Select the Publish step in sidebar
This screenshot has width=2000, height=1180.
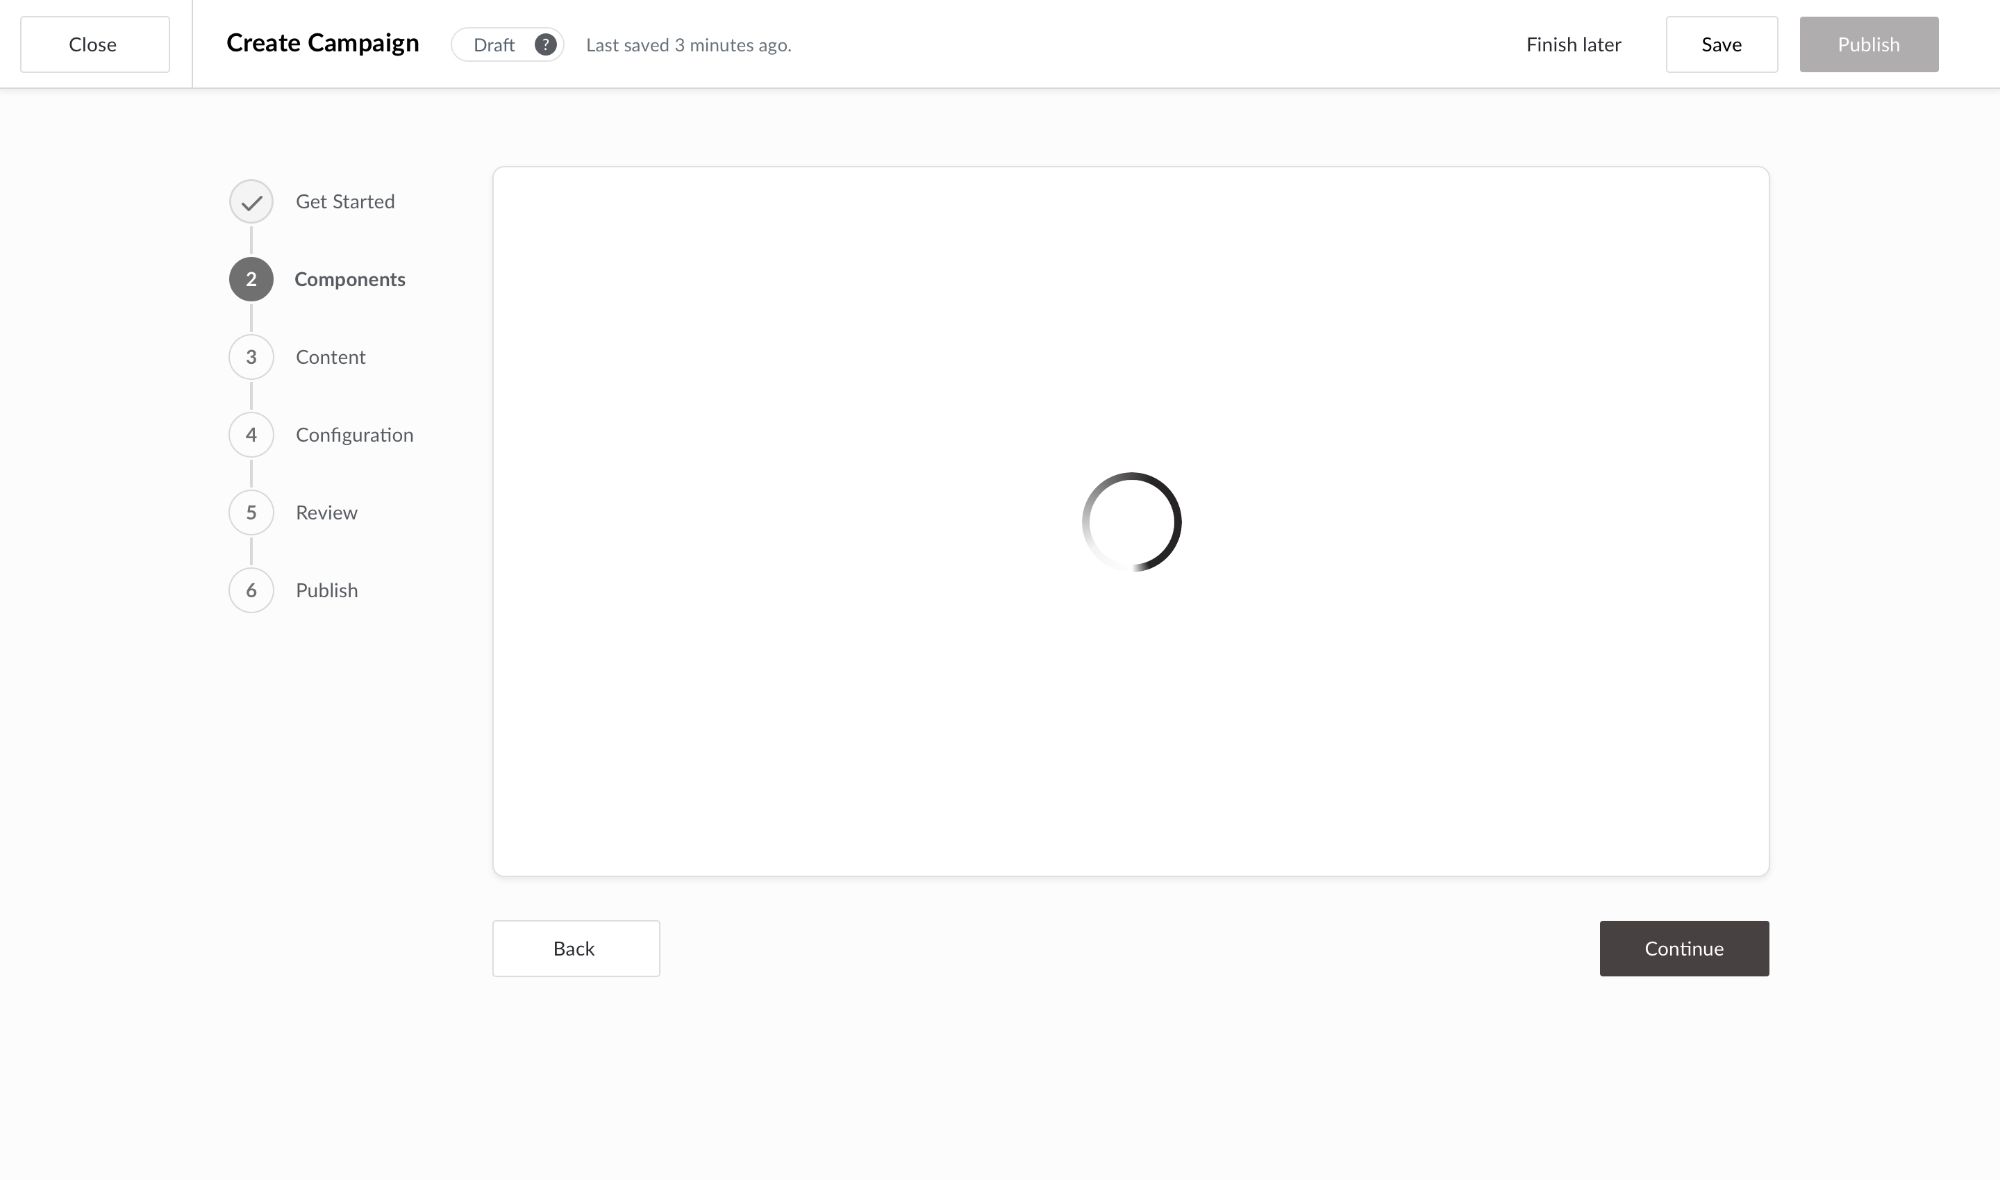coord(326,591)
